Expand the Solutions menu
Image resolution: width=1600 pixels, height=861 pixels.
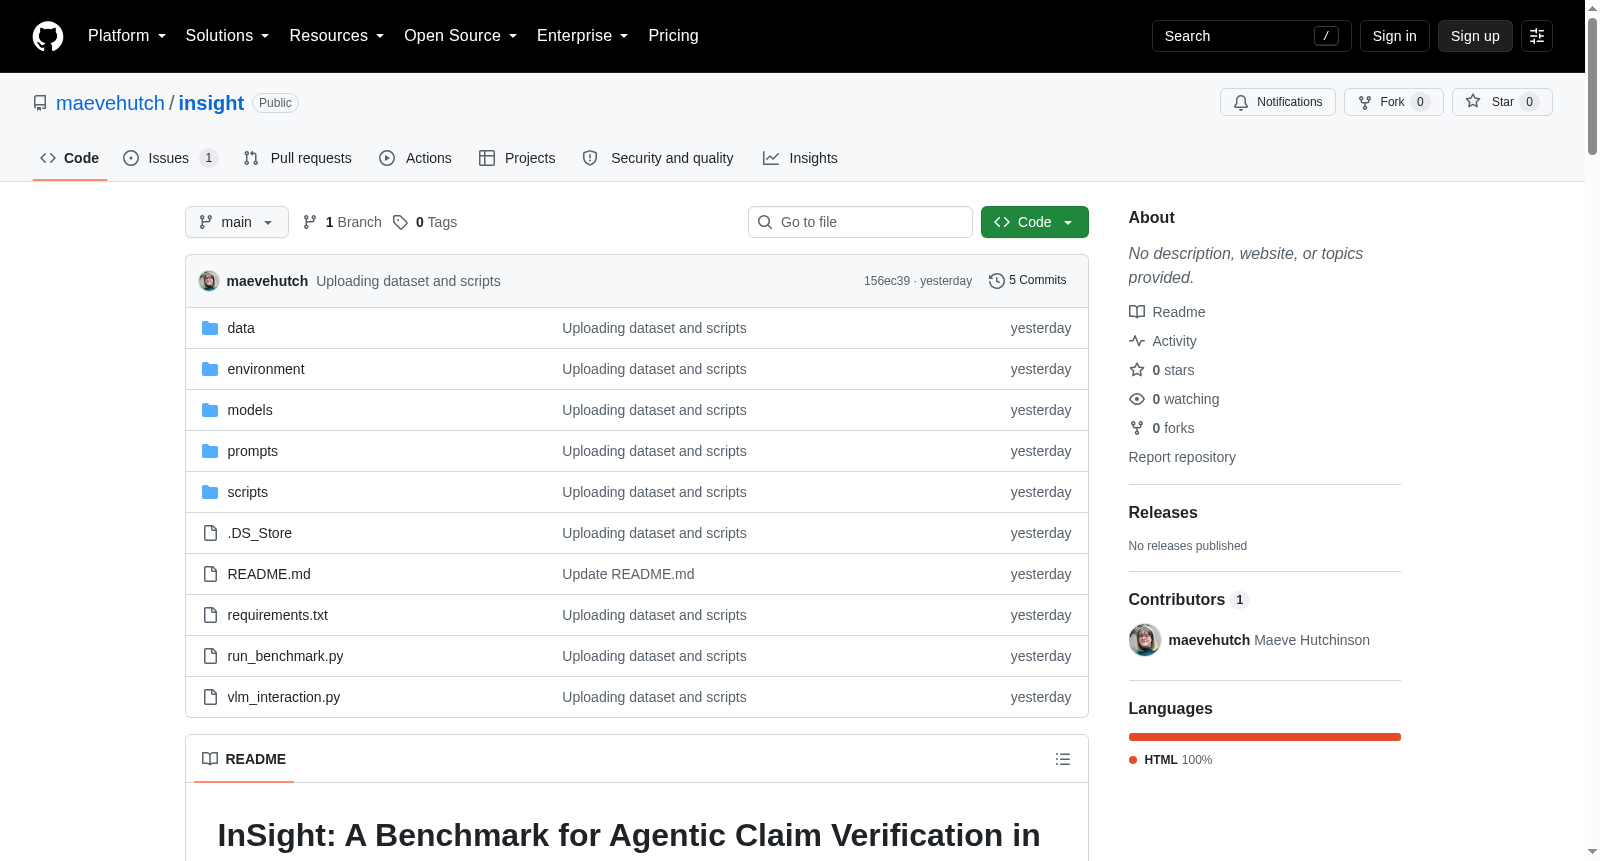228,36
